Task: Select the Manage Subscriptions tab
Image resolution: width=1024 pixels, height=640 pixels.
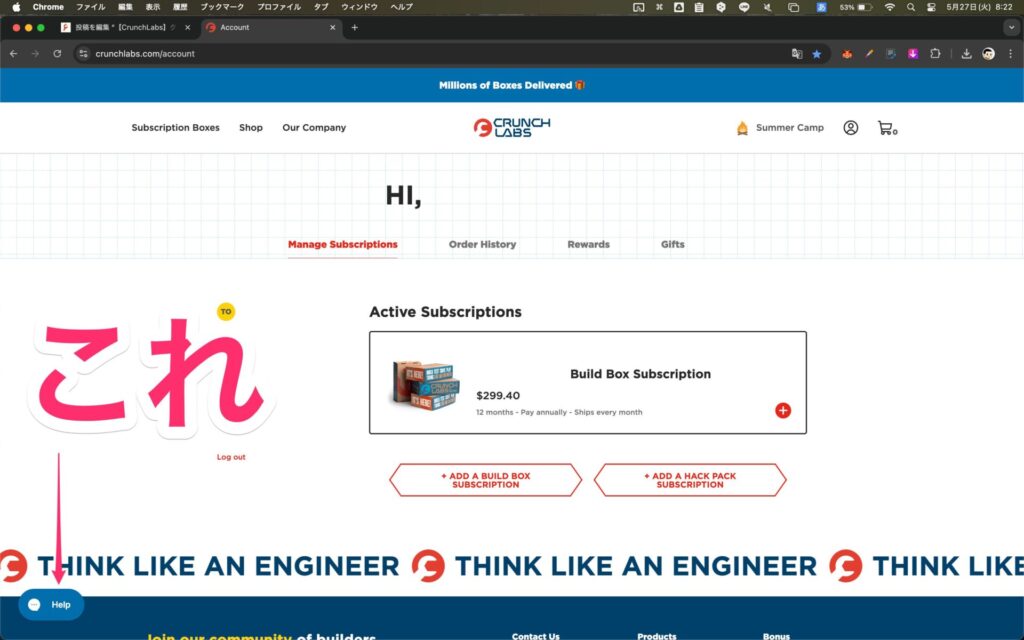Action: point(343,244)
